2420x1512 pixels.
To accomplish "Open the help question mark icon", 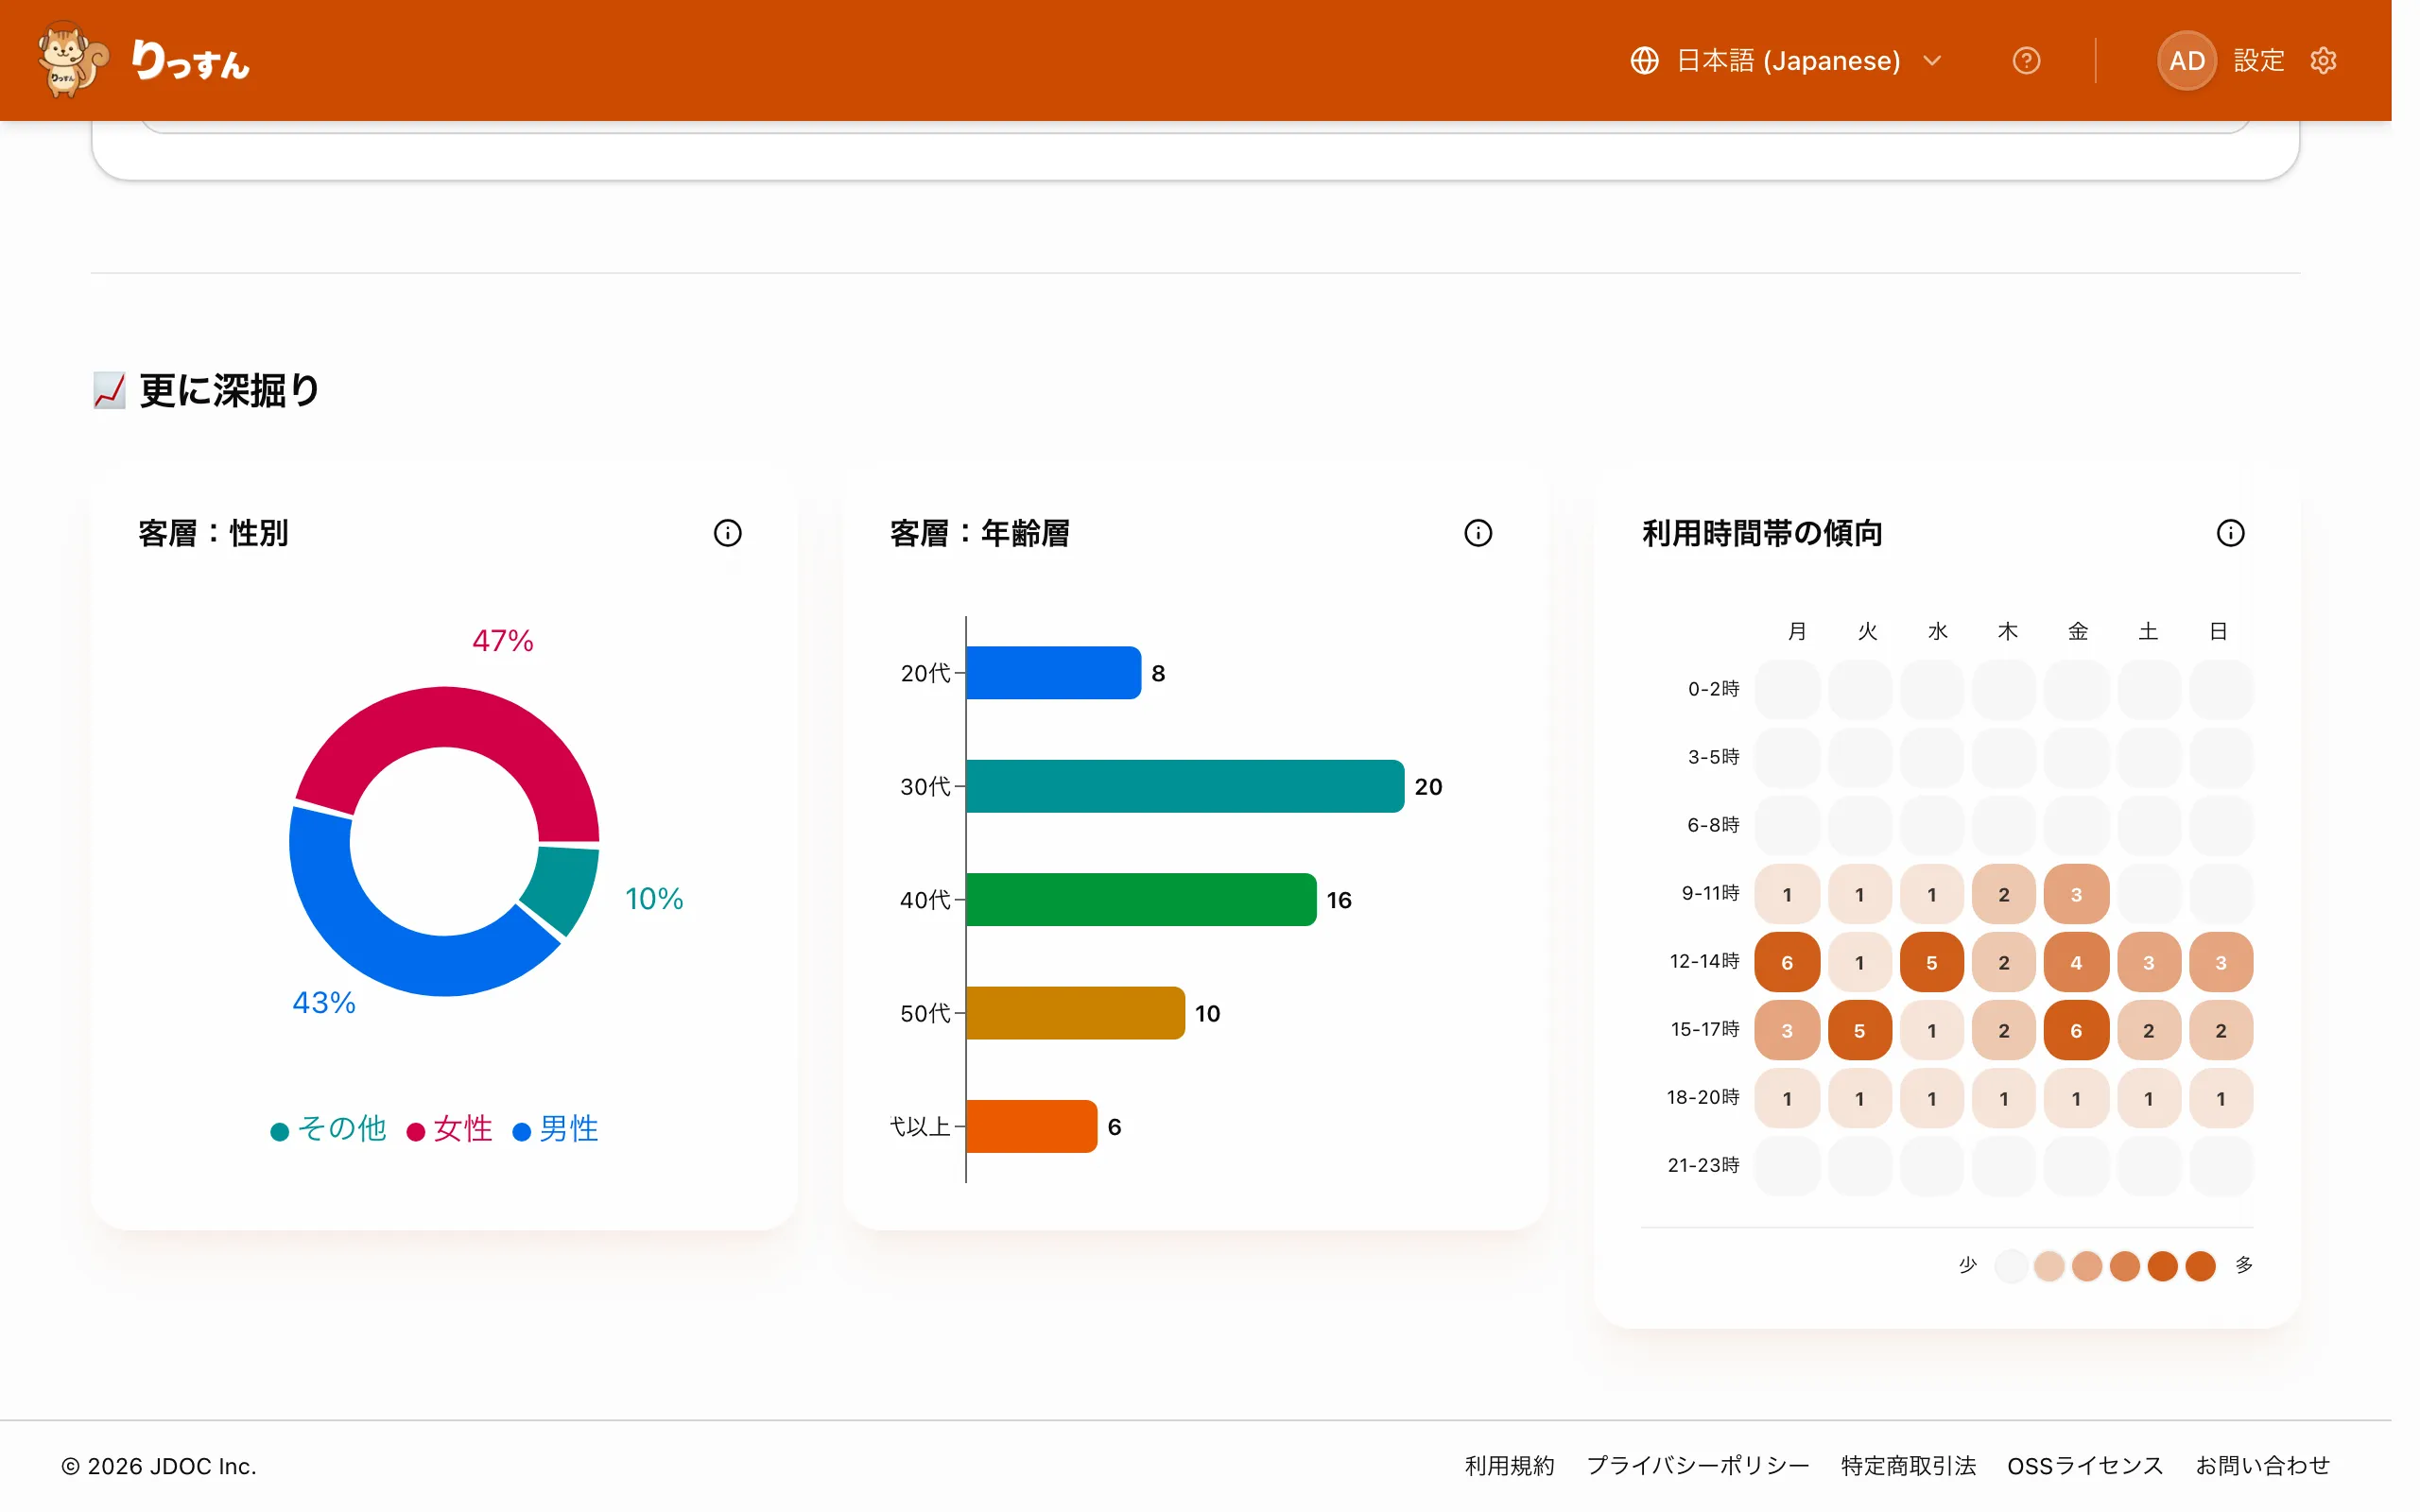I will (2026, 61).
